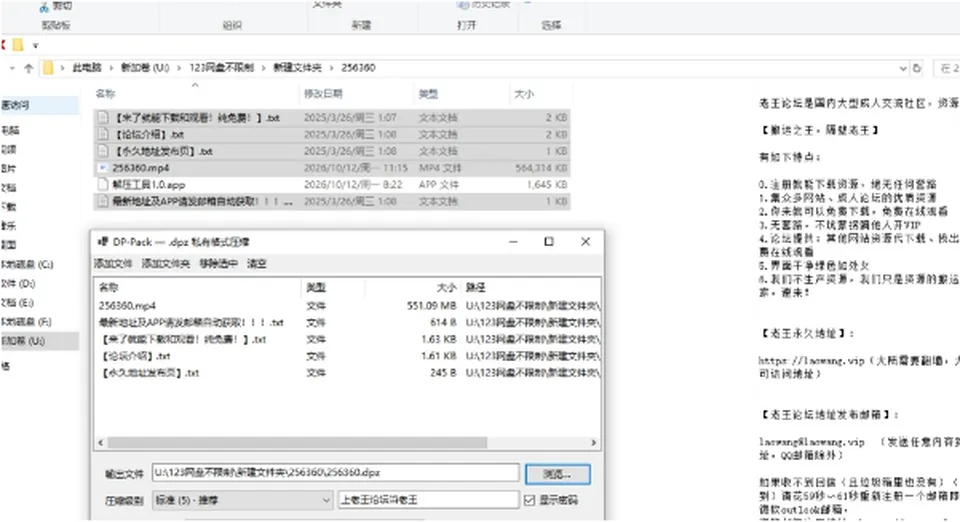960x522 pixels.
Task: Click the Explorer search box right of refresh
Action: pyautogui.click(x=947, y=68)
